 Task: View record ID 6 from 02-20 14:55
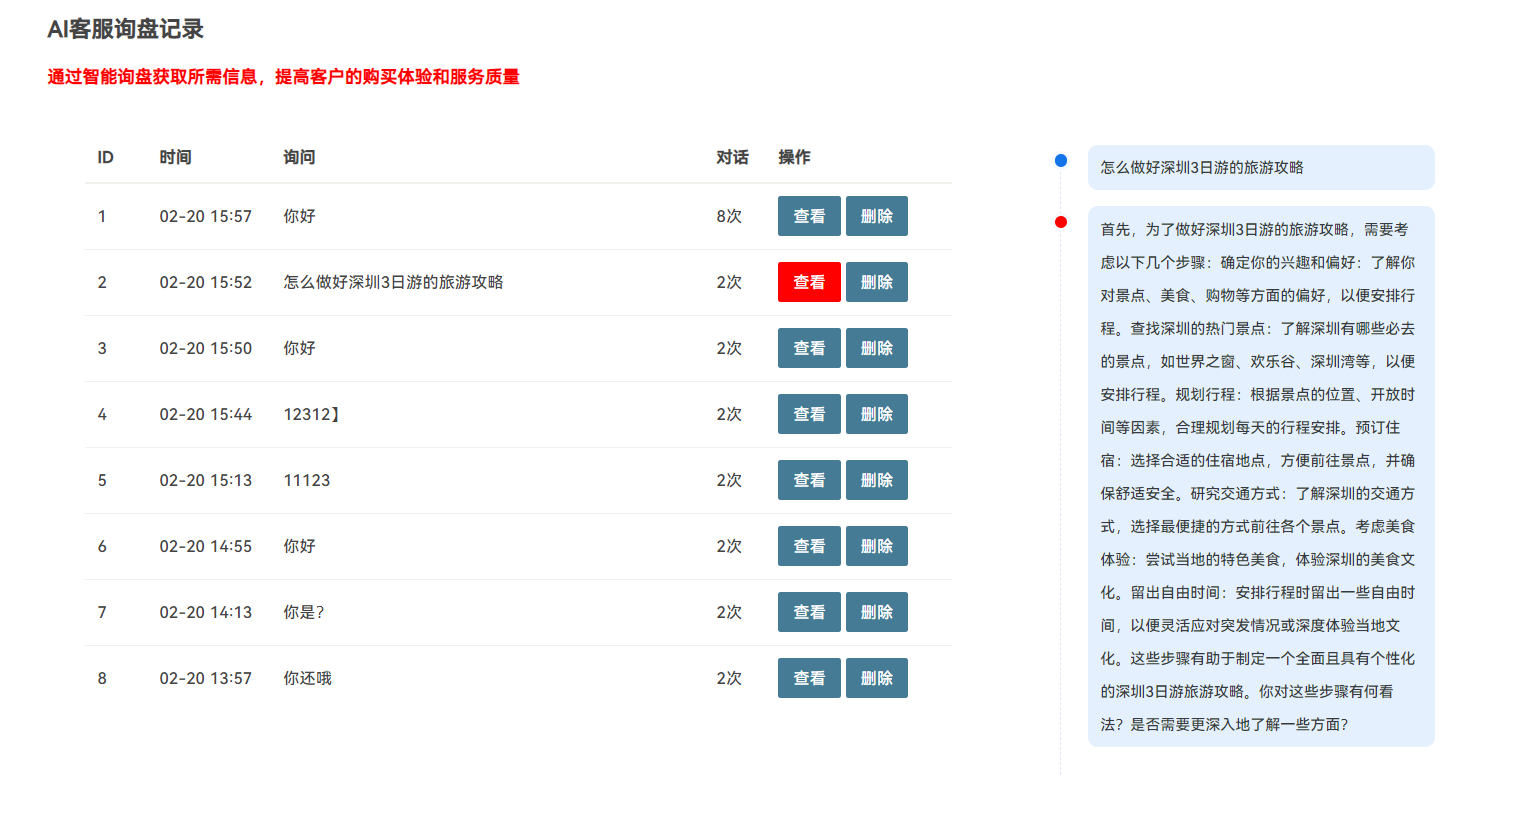(808, 546)
